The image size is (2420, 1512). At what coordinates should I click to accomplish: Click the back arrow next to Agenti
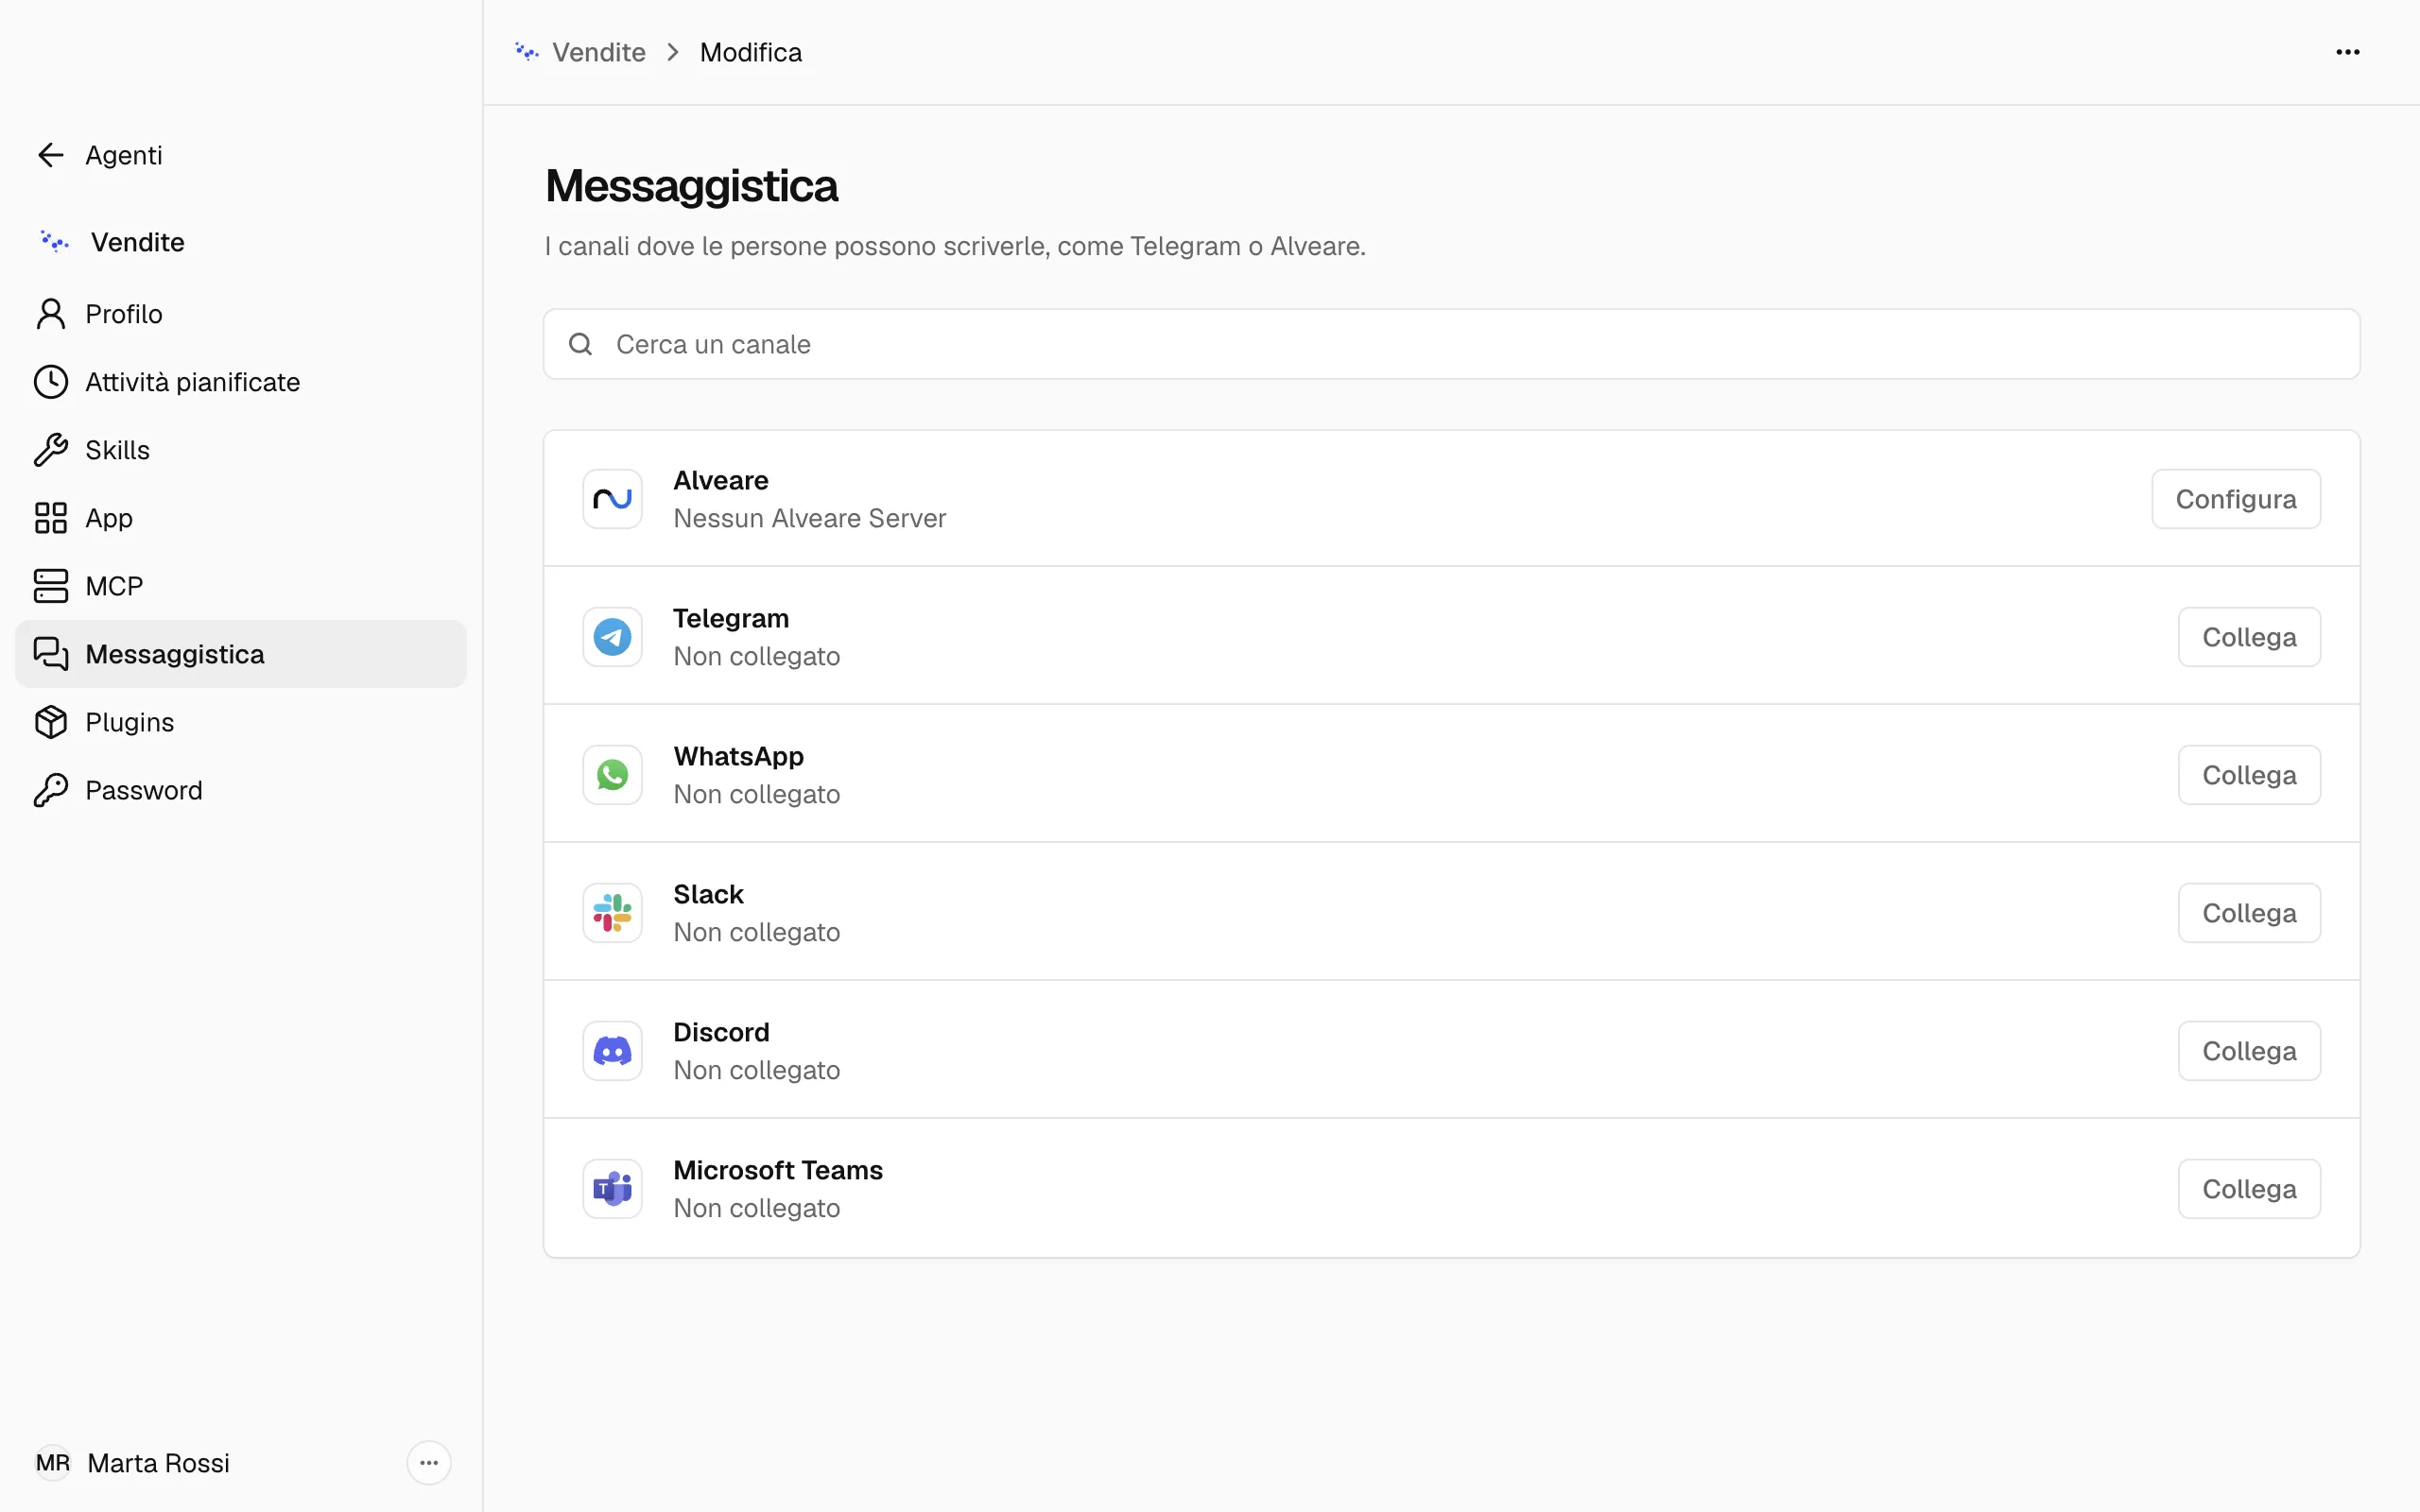(x=50, y=155)
